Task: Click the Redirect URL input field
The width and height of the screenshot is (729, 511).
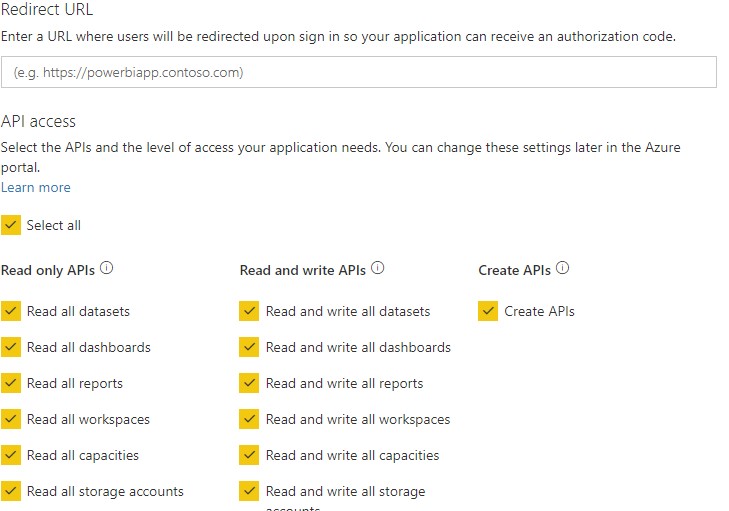Action: click(359, 73)
